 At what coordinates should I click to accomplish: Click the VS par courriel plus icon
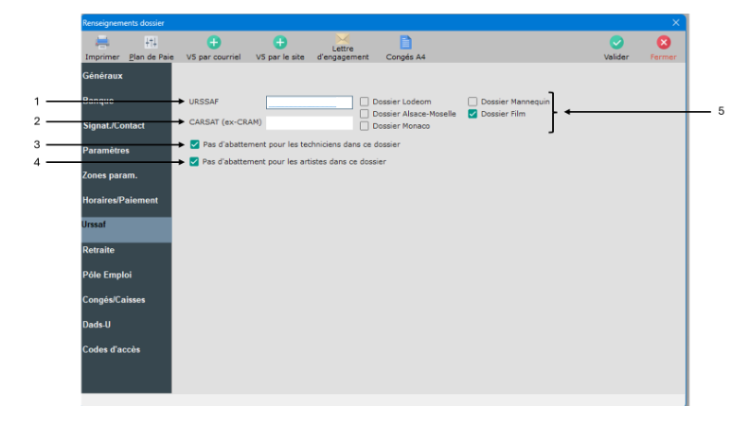214,43
